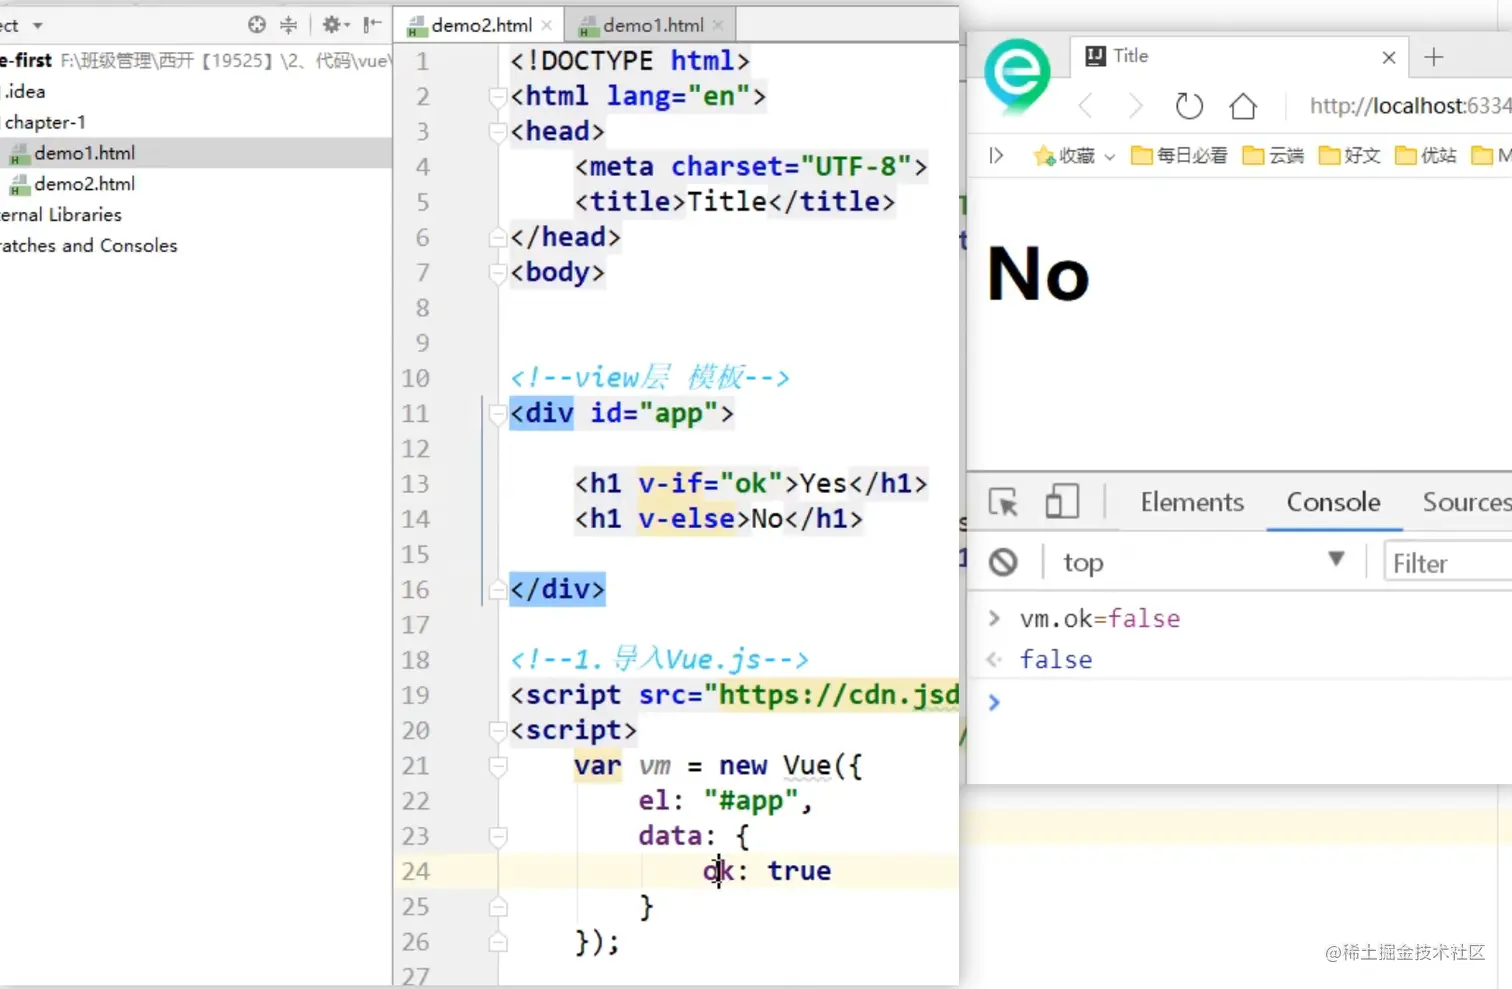
Task: Click the meta charset tag on line 4
Action: (751, 166)
